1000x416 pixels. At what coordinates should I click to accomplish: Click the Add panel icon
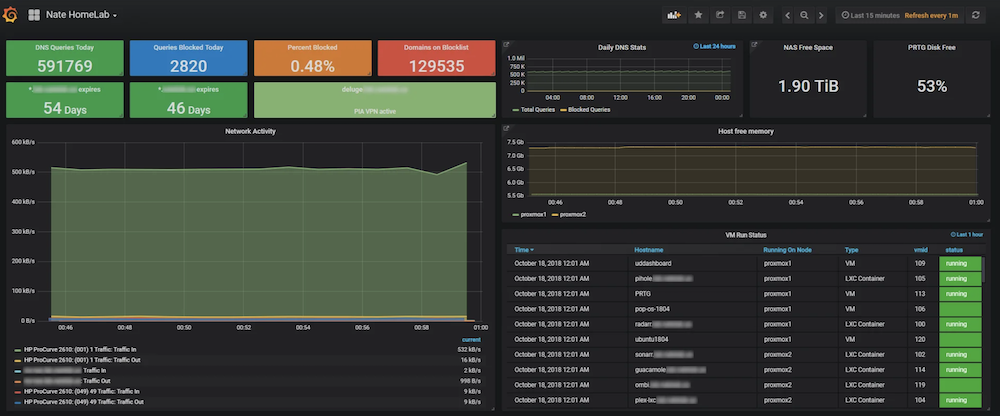(x=674, y=15)
